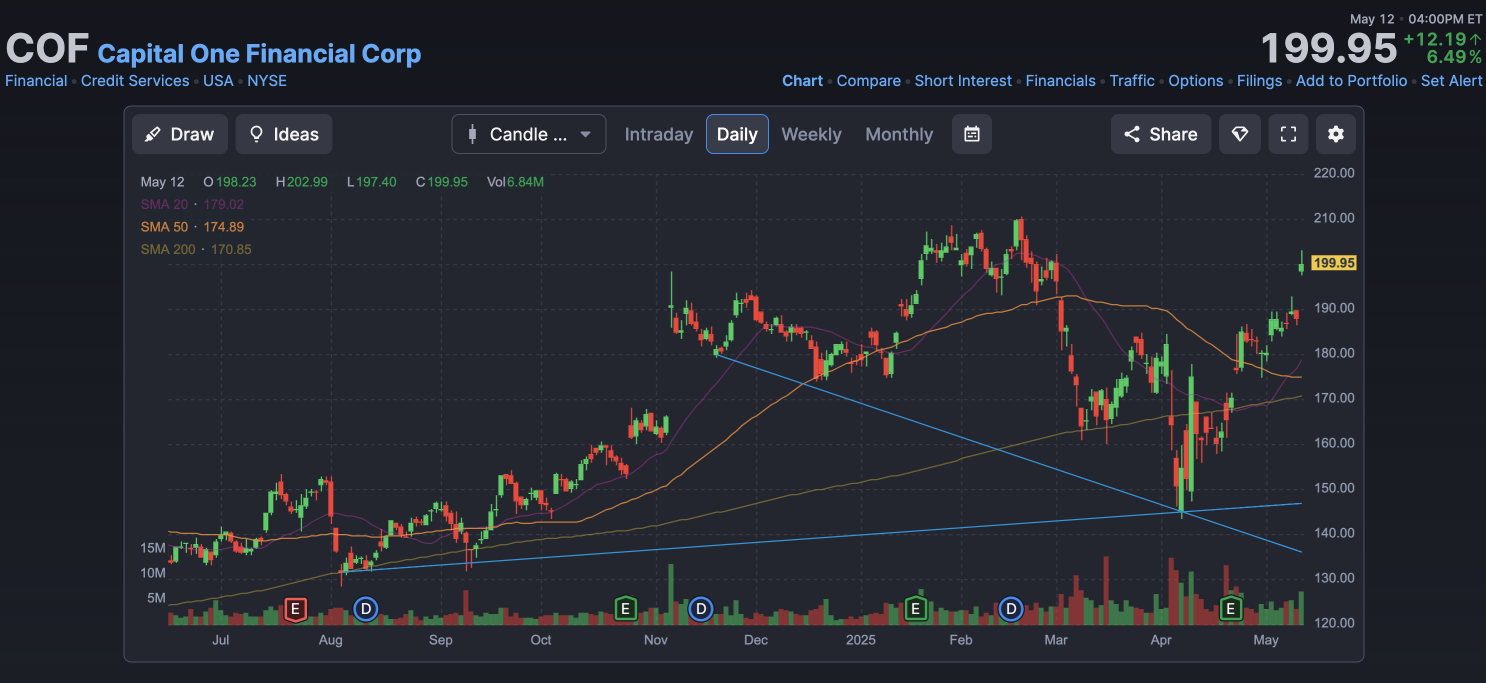
Task: Click the 6.49% percent change value
Action: [1454, 57]
